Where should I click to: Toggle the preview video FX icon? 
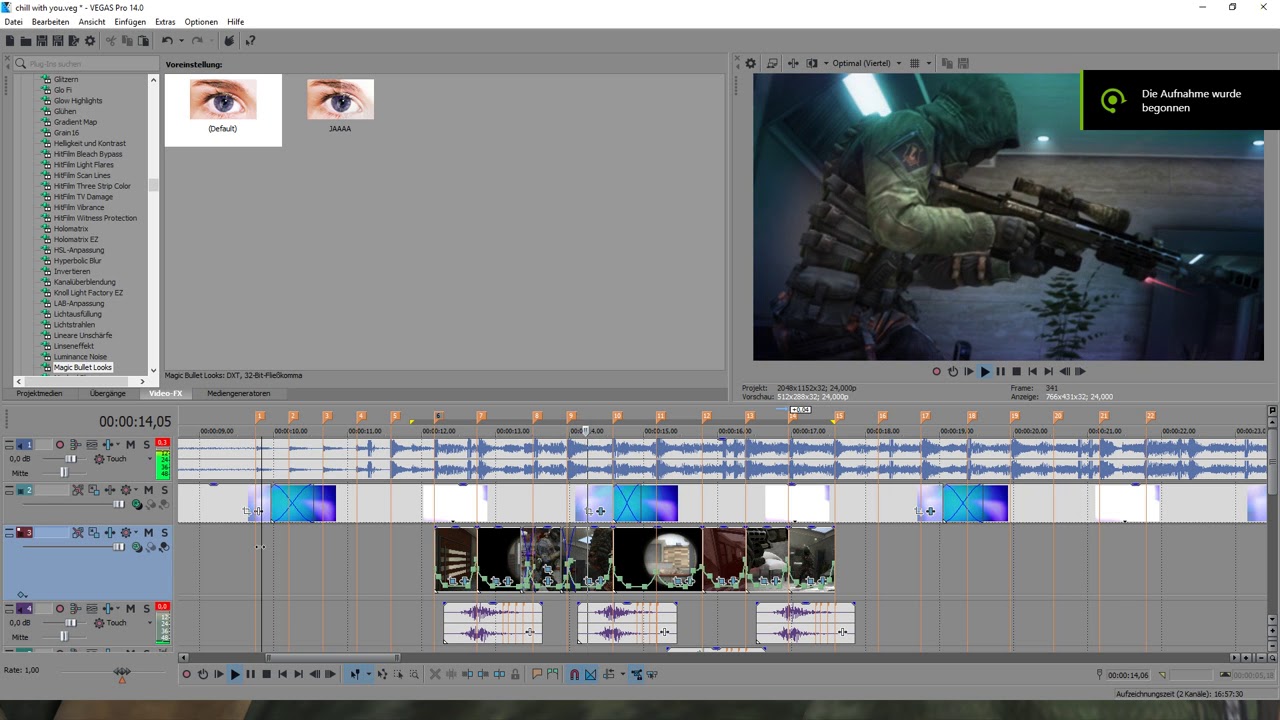(x=793, y=63)
